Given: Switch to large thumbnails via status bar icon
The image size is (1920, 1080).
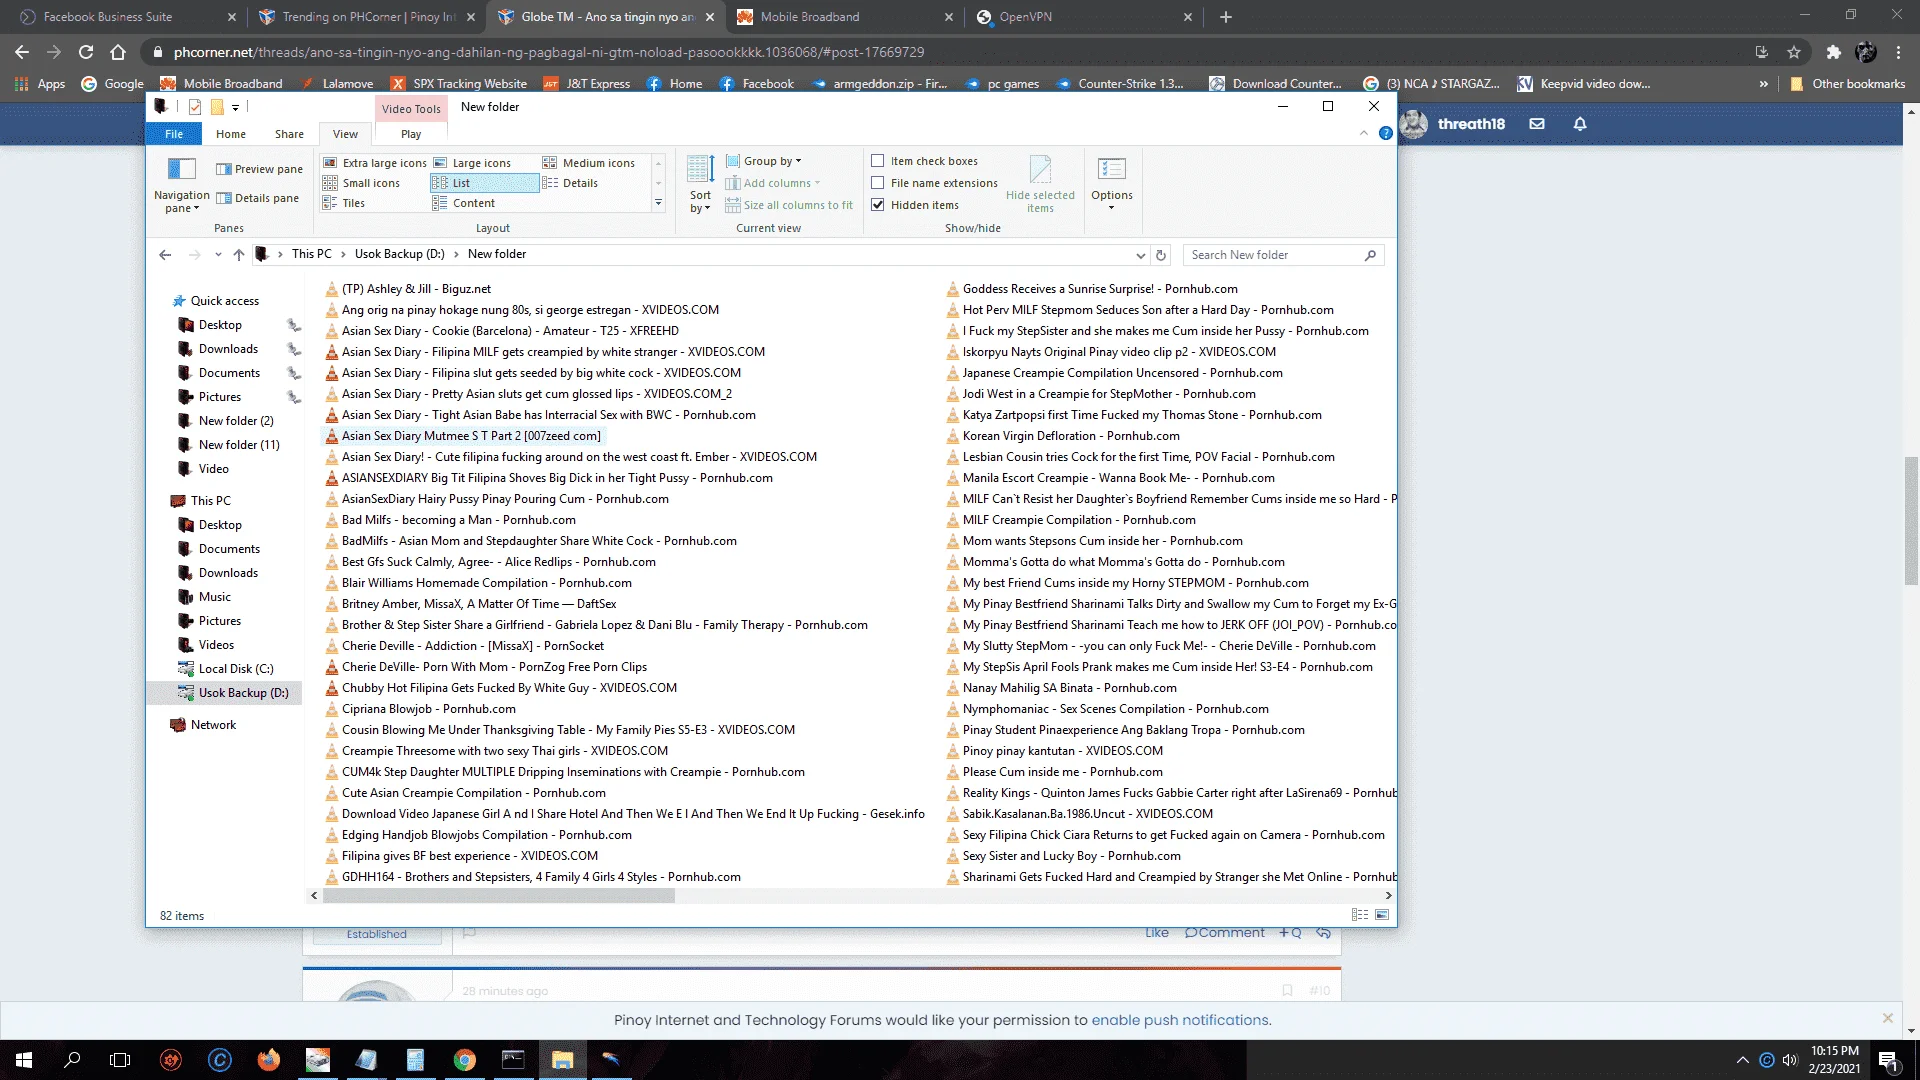Looking at the screenshot, I should [x=1382, y=915].
